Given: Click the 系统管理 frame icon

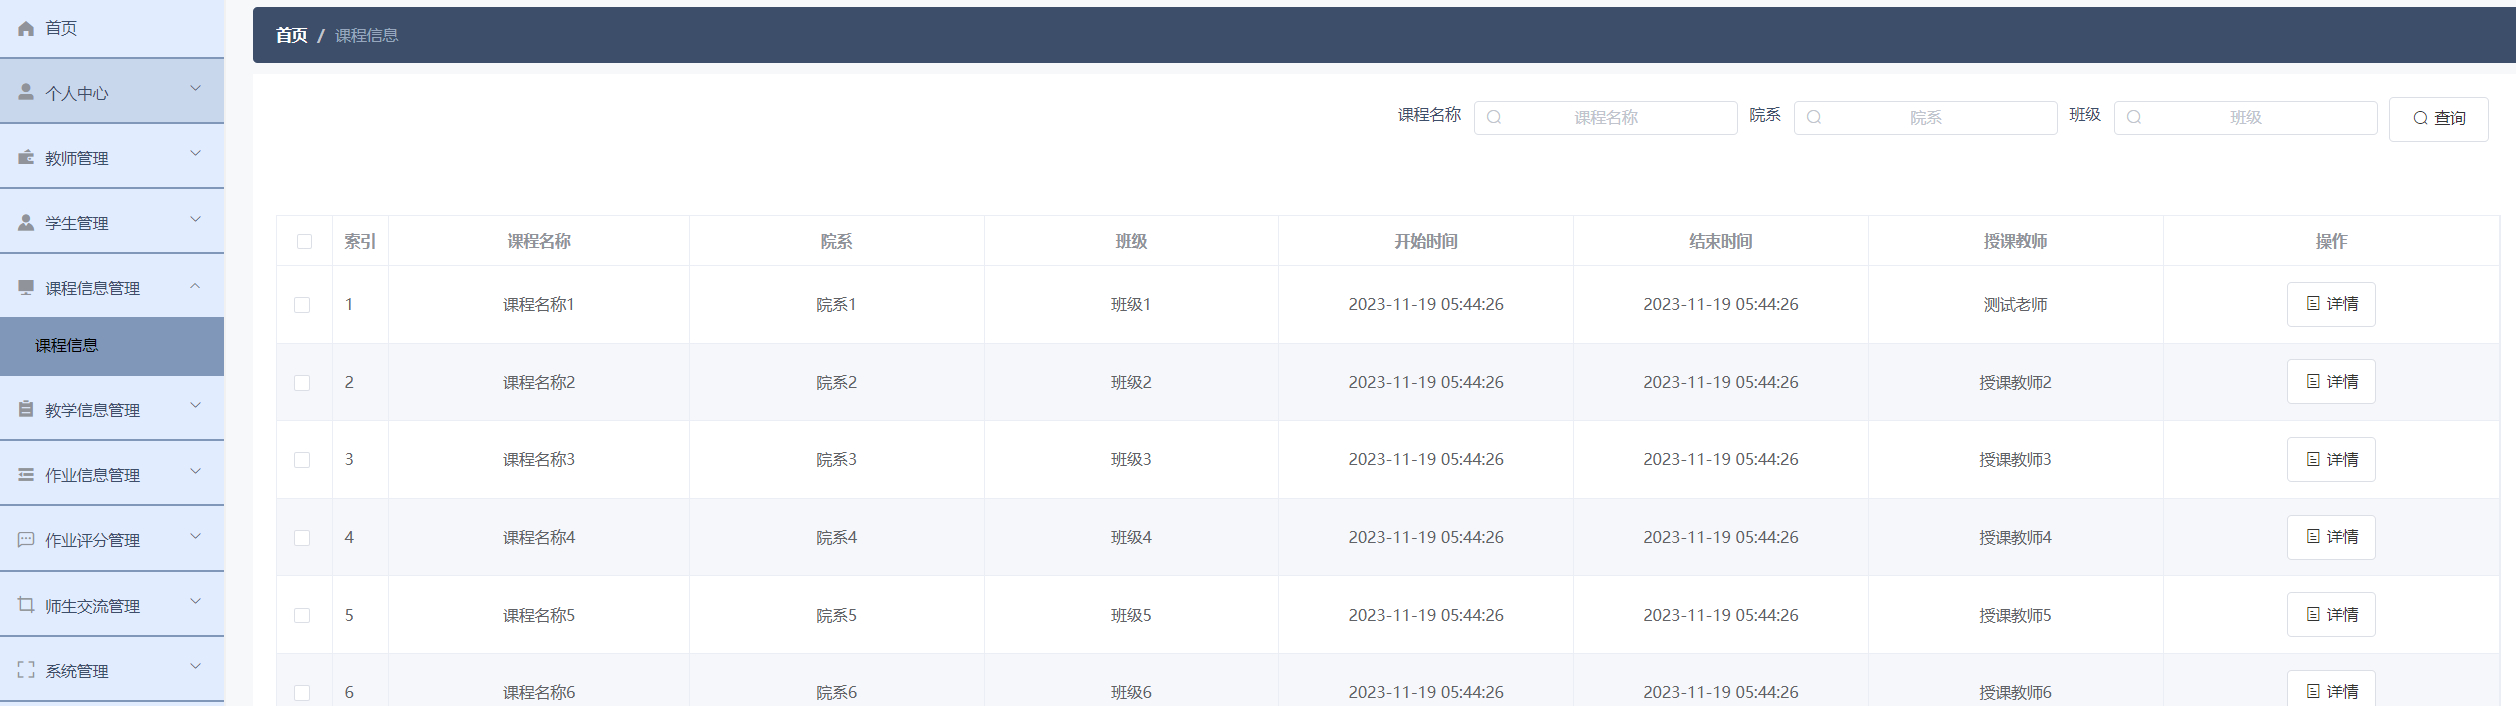Looking at the screenshot, I should pyautogui.click(x=26, y=670).
